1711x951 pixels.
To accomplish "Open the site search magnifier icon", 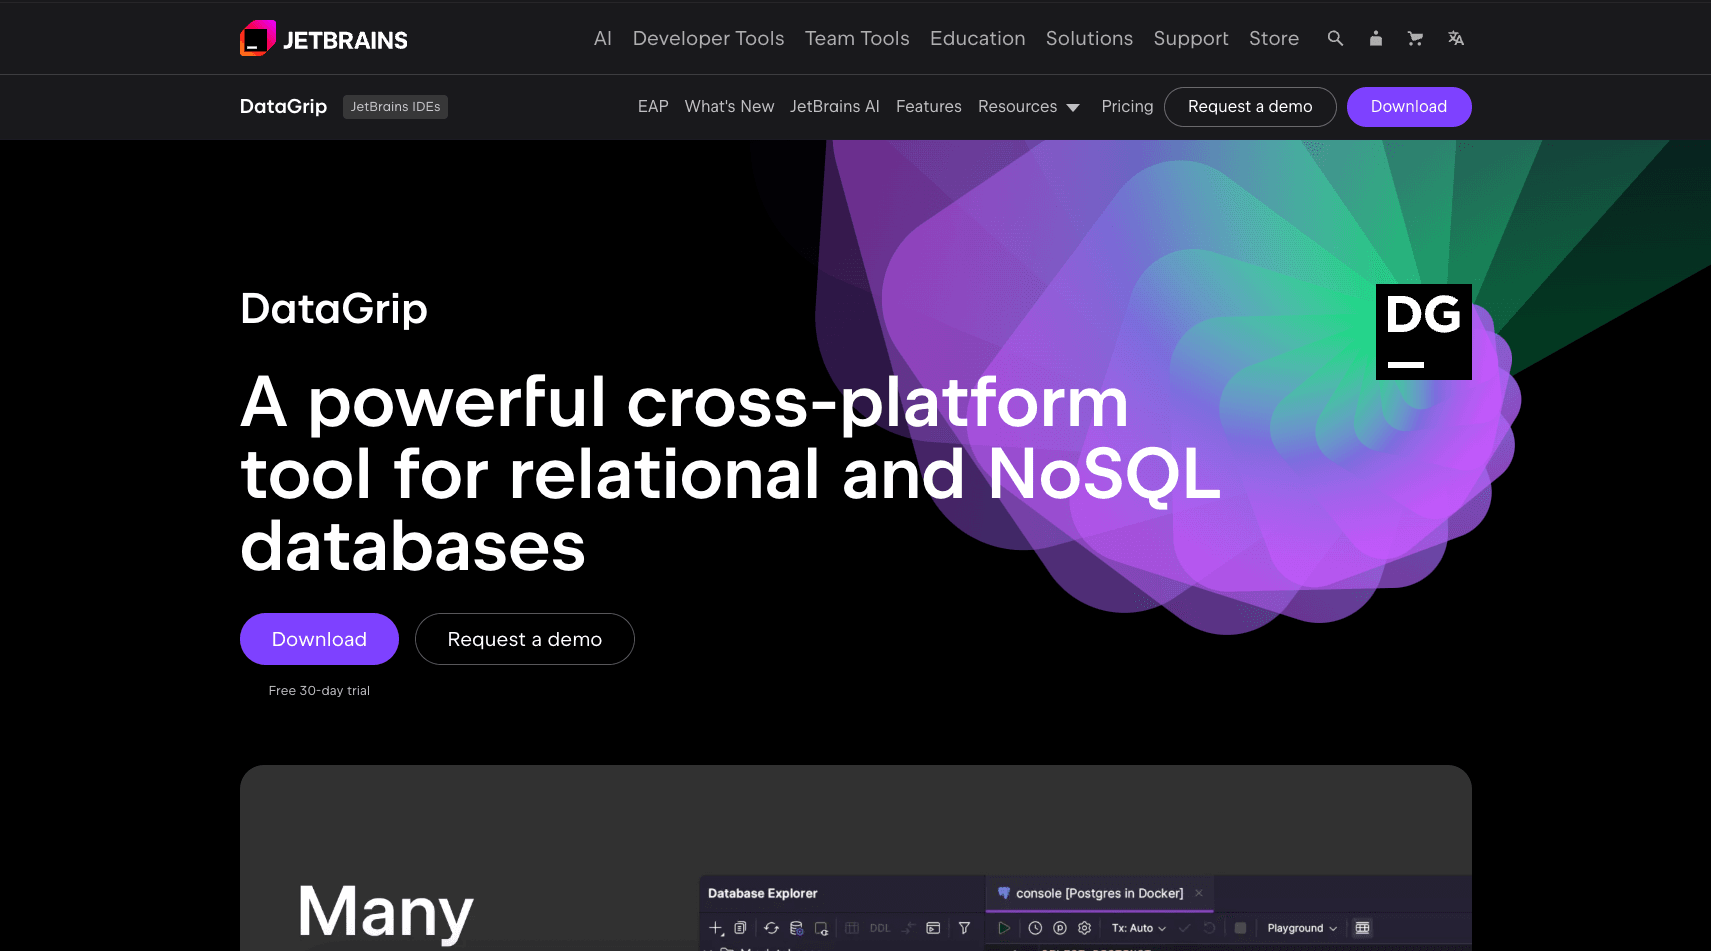I will [x=1335, y=38].
